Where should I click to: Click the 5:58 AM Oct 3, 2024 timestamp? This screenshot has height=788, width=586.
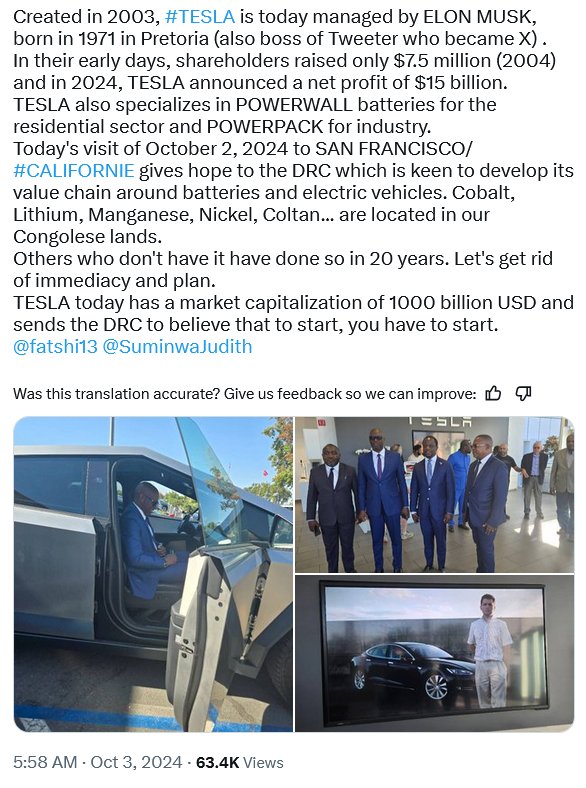pyautogui.click(x=97, y=762)
